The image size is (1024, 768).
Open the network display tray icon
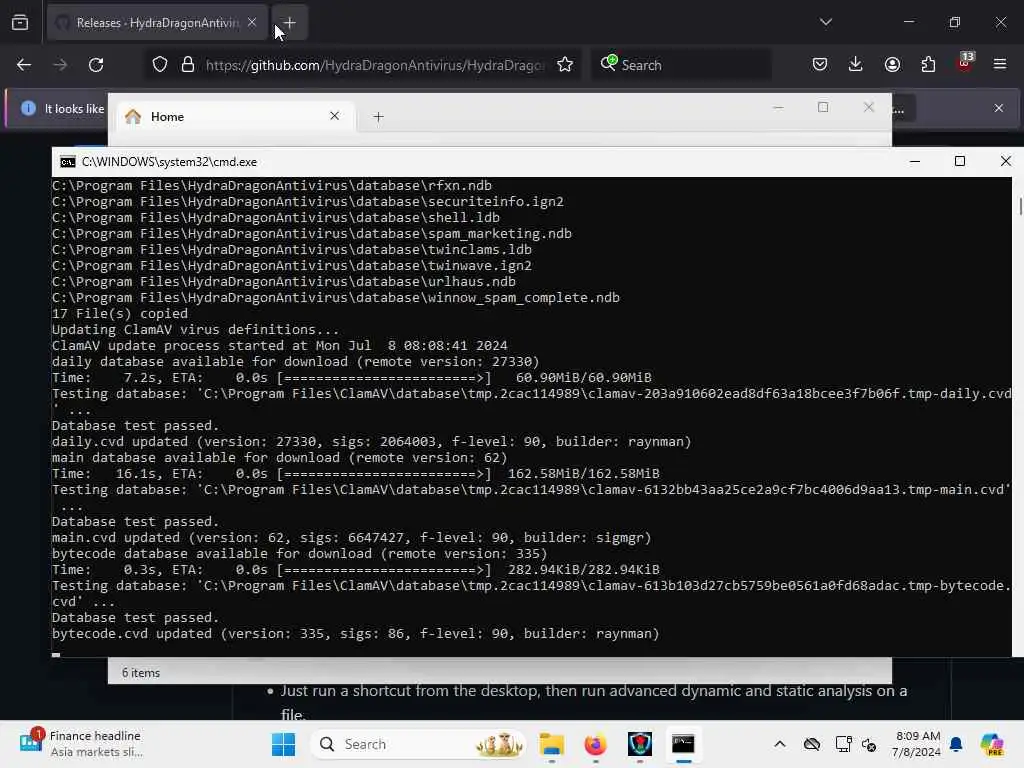coord(843,744)
